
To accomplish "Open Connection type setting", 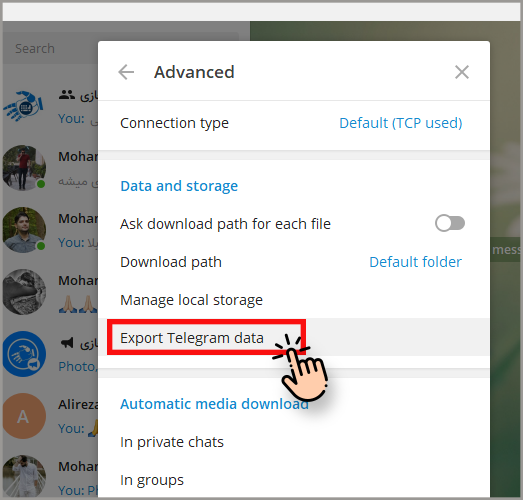I will (294, 123).
